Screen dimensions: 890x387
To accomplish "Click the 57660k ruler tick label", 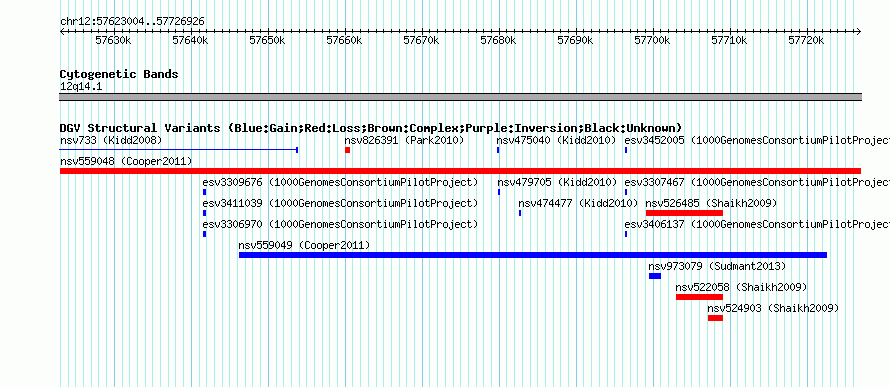I will pos(345,40).
